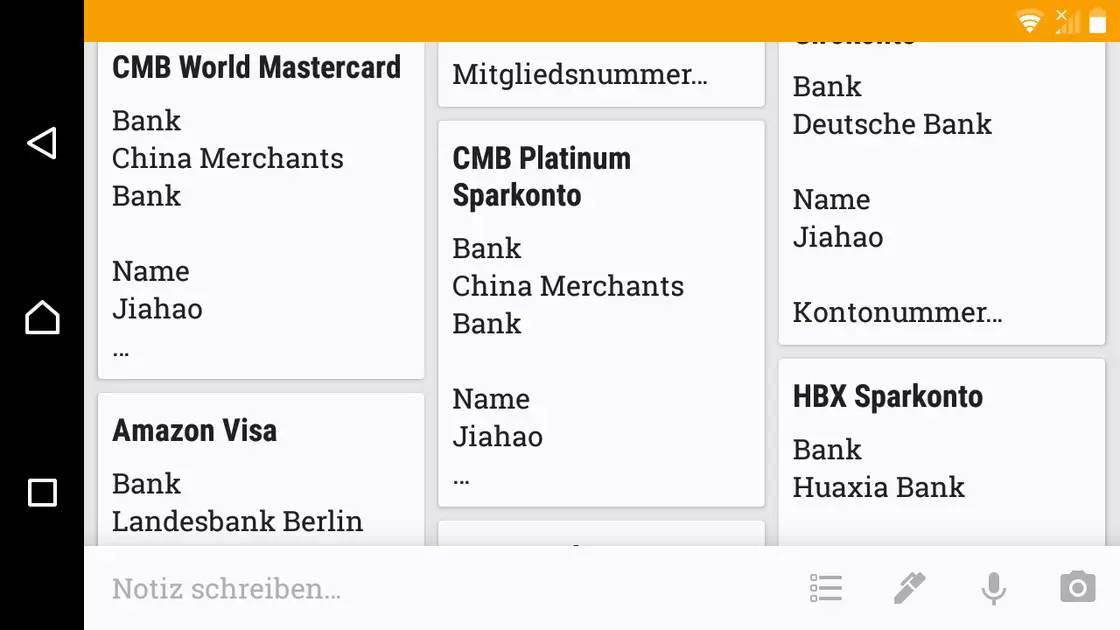1120x630 pixels.
Task: Open the Amazon Visa note
Action: 261,470
